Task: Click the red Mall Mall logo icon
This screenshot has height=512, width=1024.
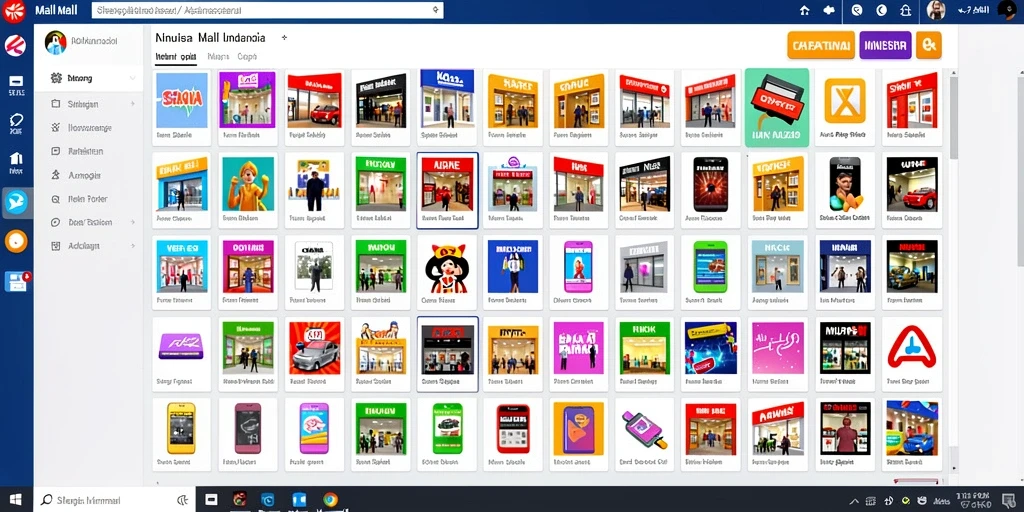Action: (x=14, y=10)
